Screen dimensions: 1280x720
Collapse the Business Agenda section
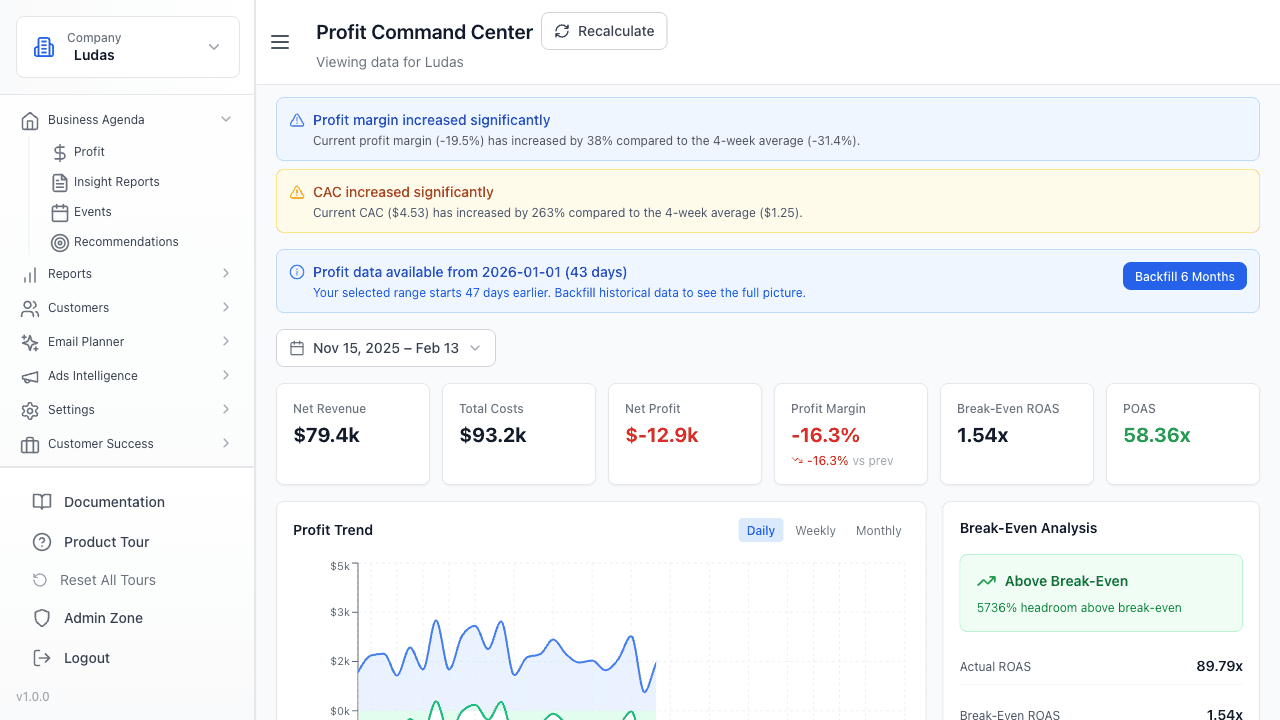[226, 119]
